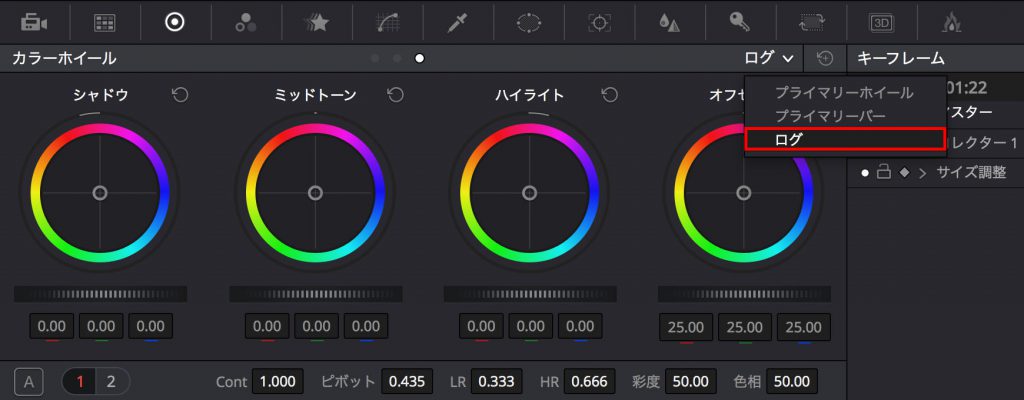Open the Camera Raw palette

33,23
